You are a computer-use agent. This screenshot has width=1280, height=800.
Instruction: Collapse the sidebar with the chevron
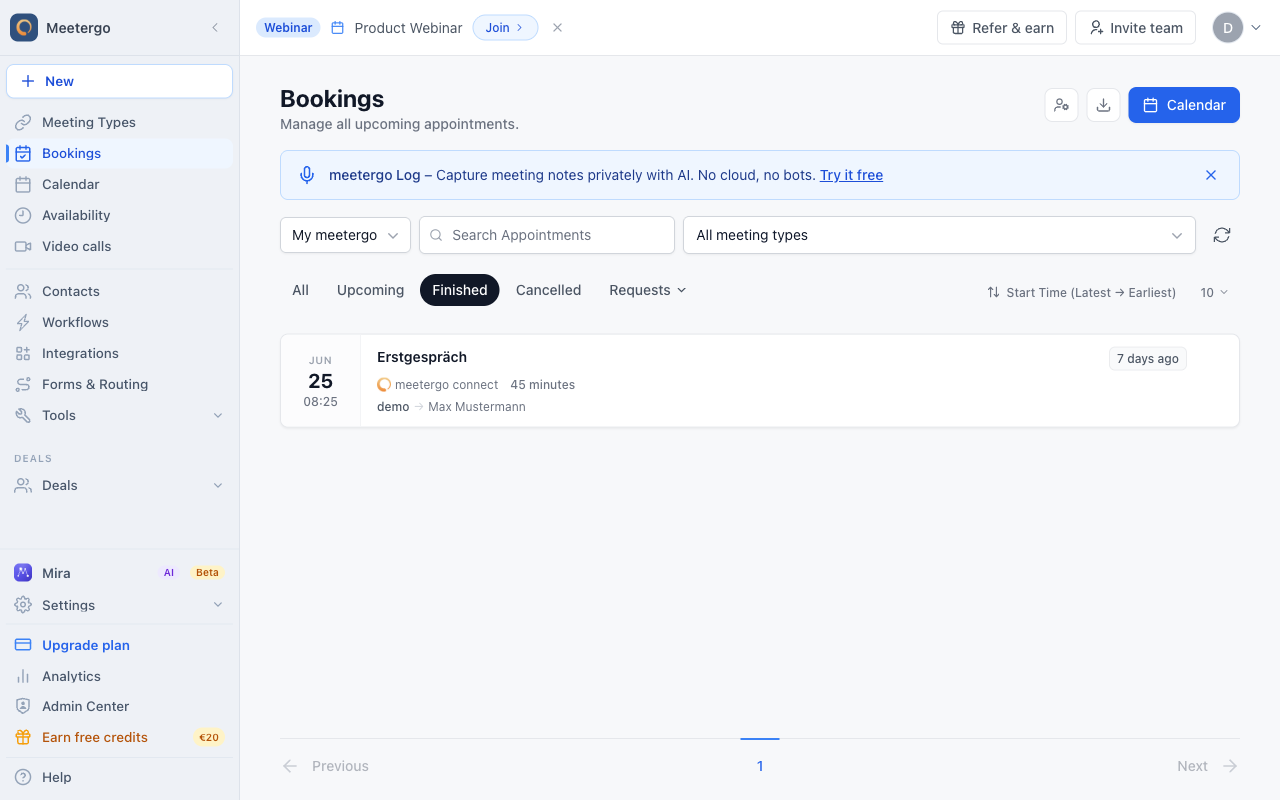coord(215,28)
